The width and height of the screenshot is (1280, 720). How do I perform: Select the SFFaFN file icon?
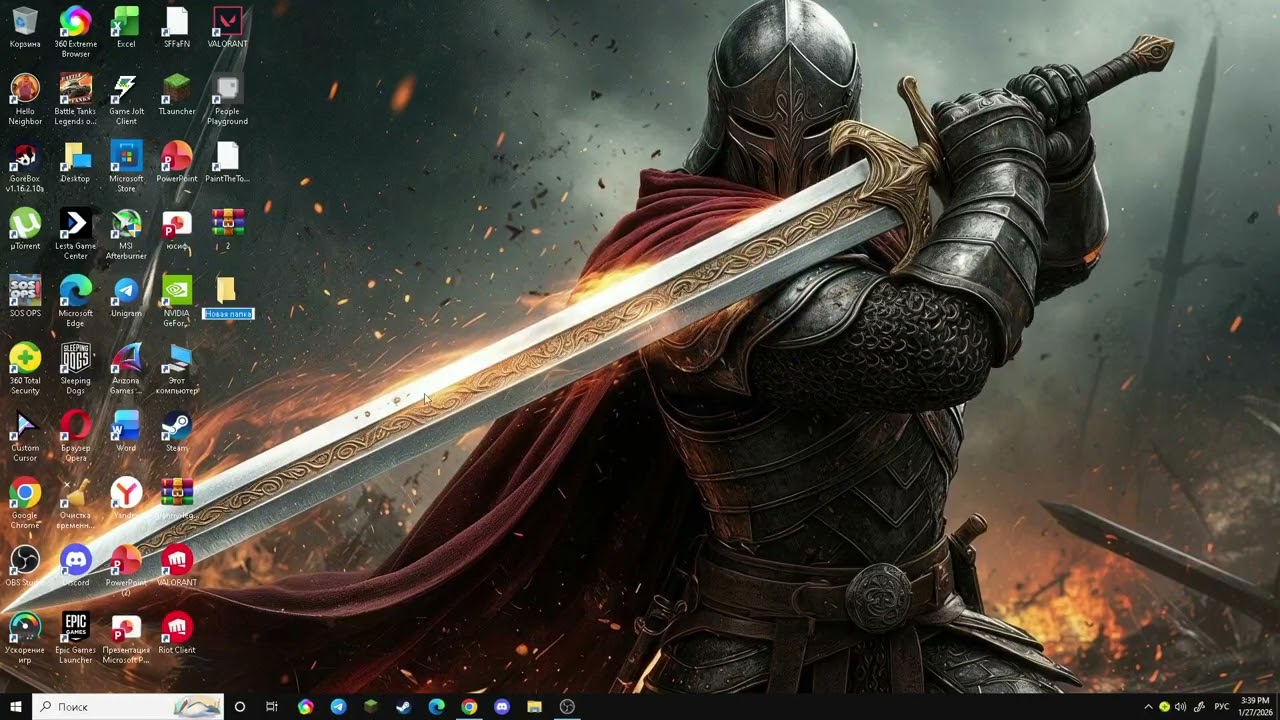click(177, 21)
